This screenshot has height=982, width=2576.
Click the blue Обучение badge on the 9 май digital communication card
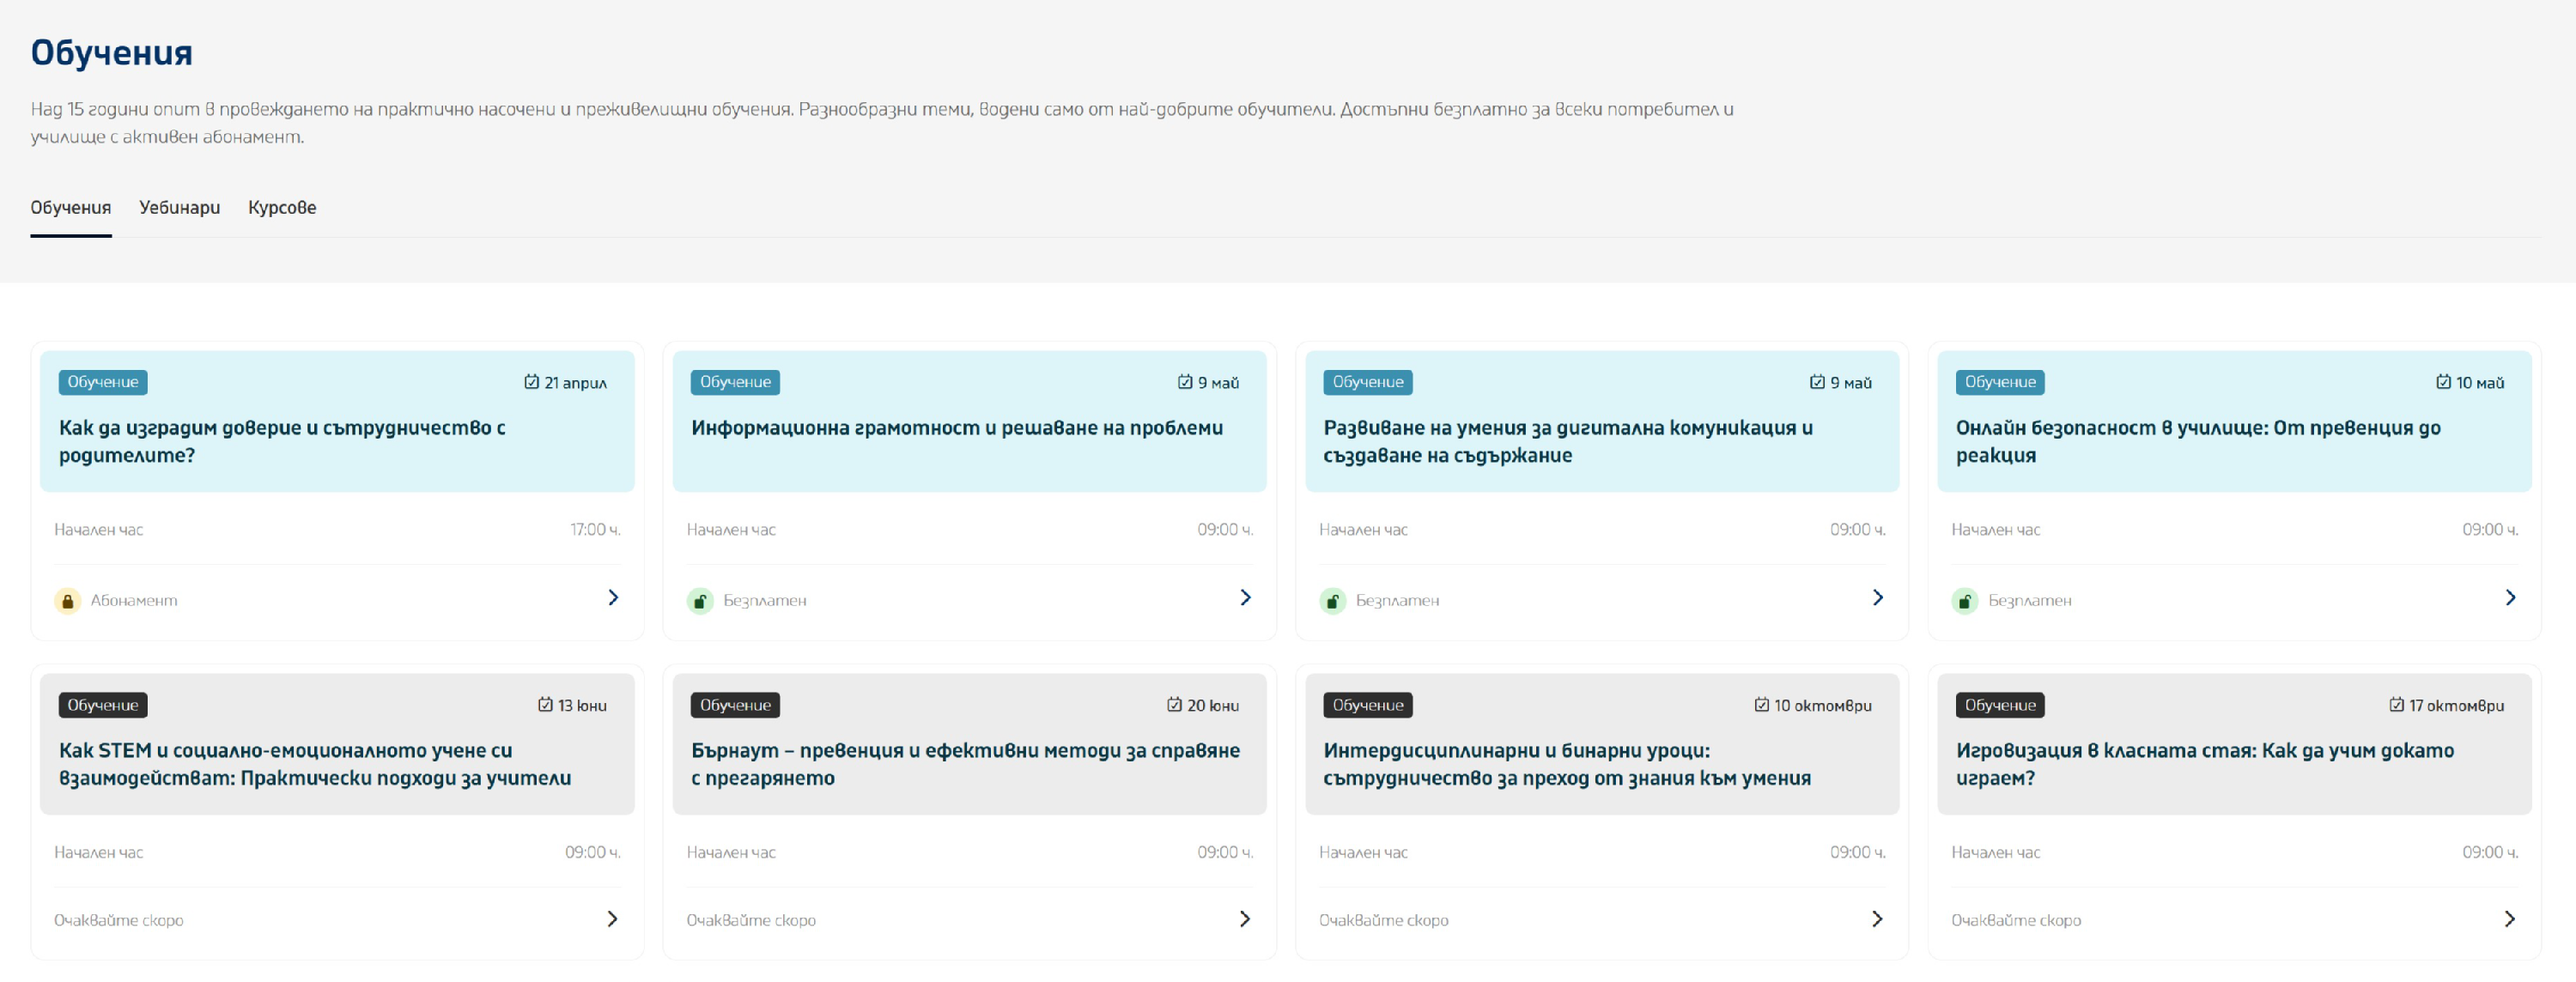coord(1367,382)
